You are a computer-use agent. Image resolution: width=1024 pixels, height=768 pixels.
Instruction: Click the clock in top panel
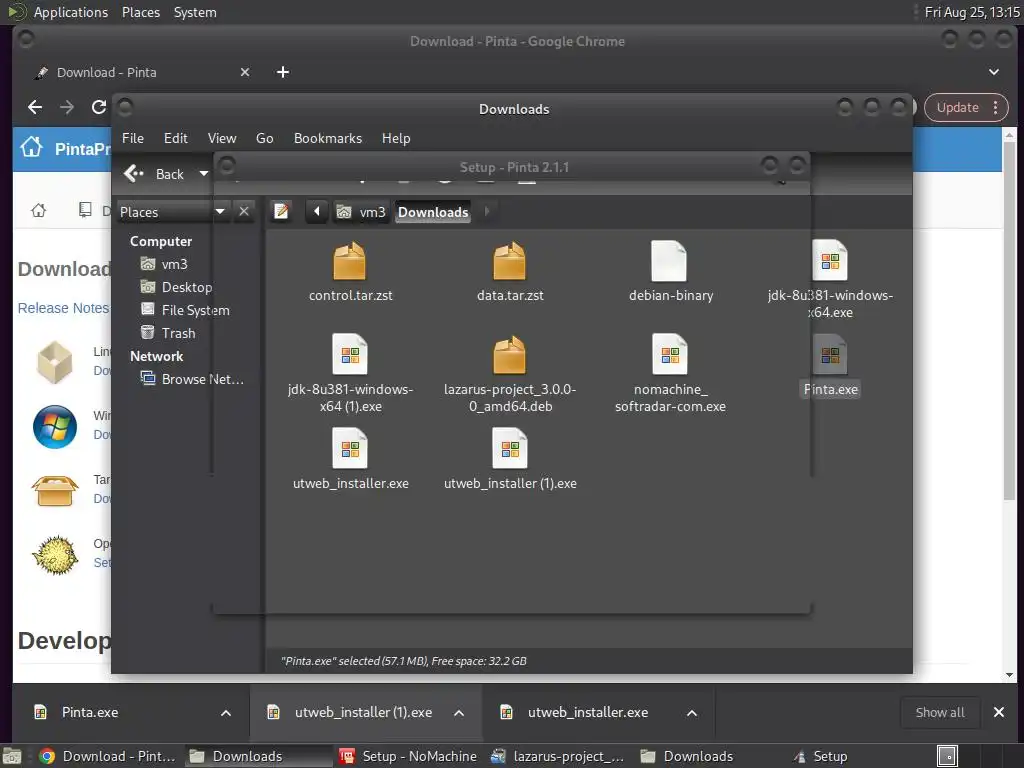click(972, 12)
